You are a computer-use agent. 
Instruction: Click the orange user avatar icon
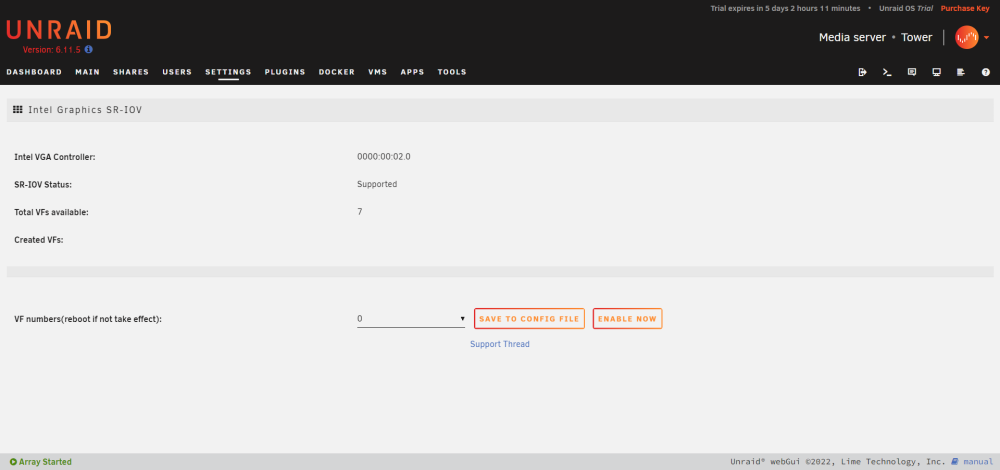click(966, 38)
